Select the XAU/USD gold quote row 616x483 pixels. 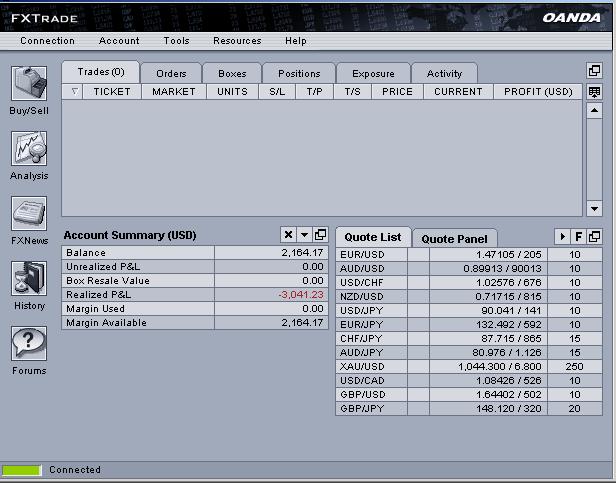click(x=469, y=367)
